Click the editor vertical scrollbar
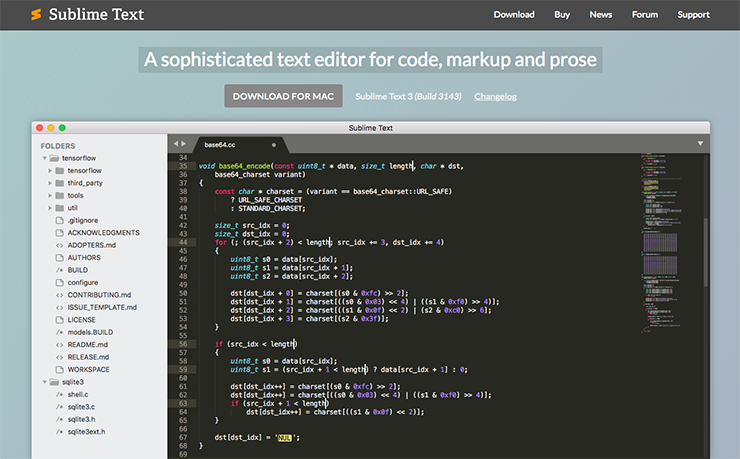Viewport: 740px width, 459px height. (x=706, y=252)
